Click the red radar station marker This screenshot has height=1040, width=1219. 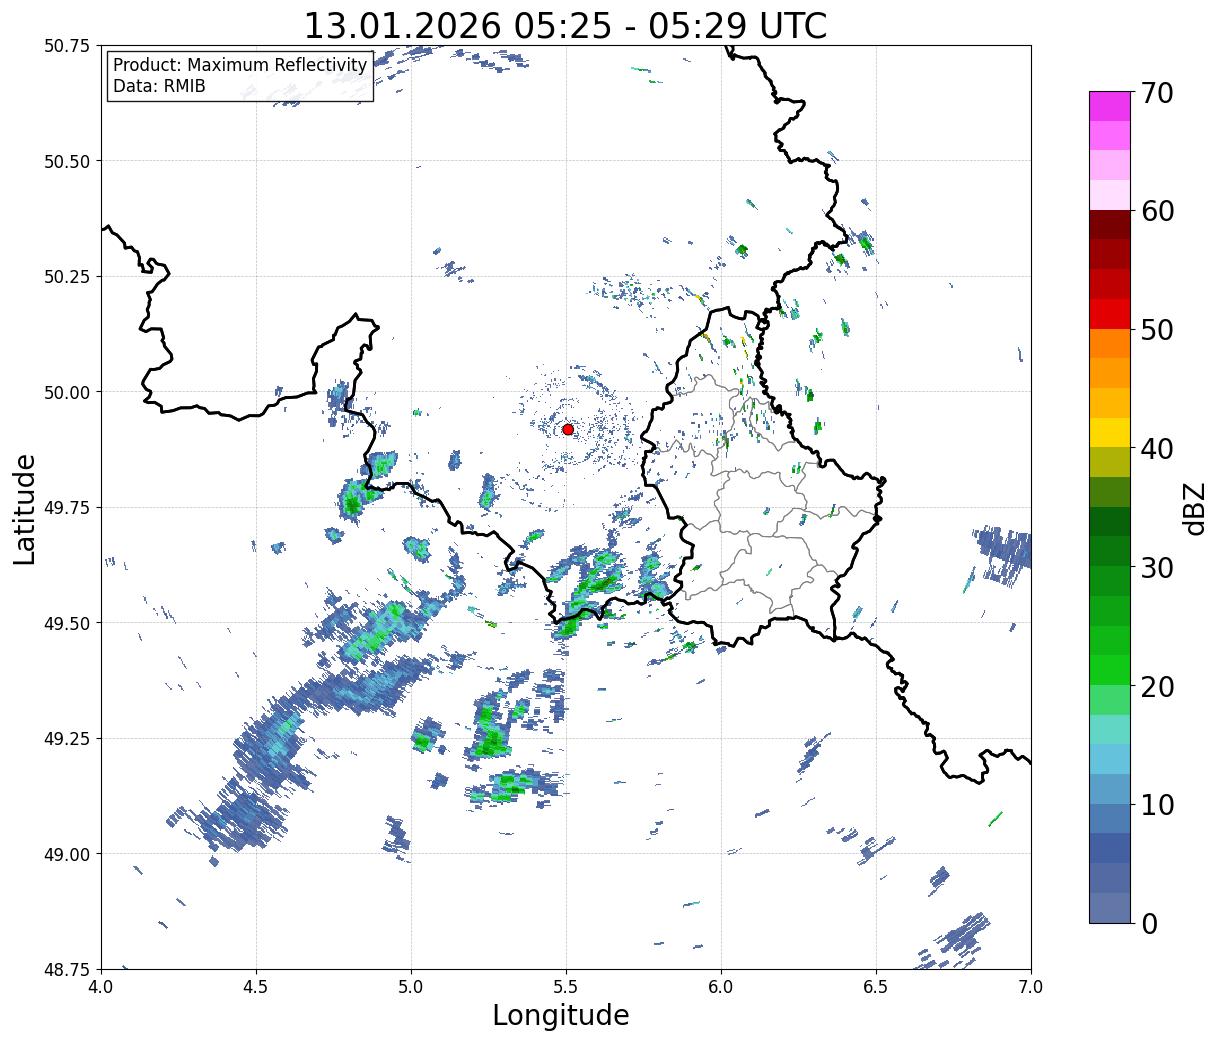pyautogui.click(x=568, y=429)
